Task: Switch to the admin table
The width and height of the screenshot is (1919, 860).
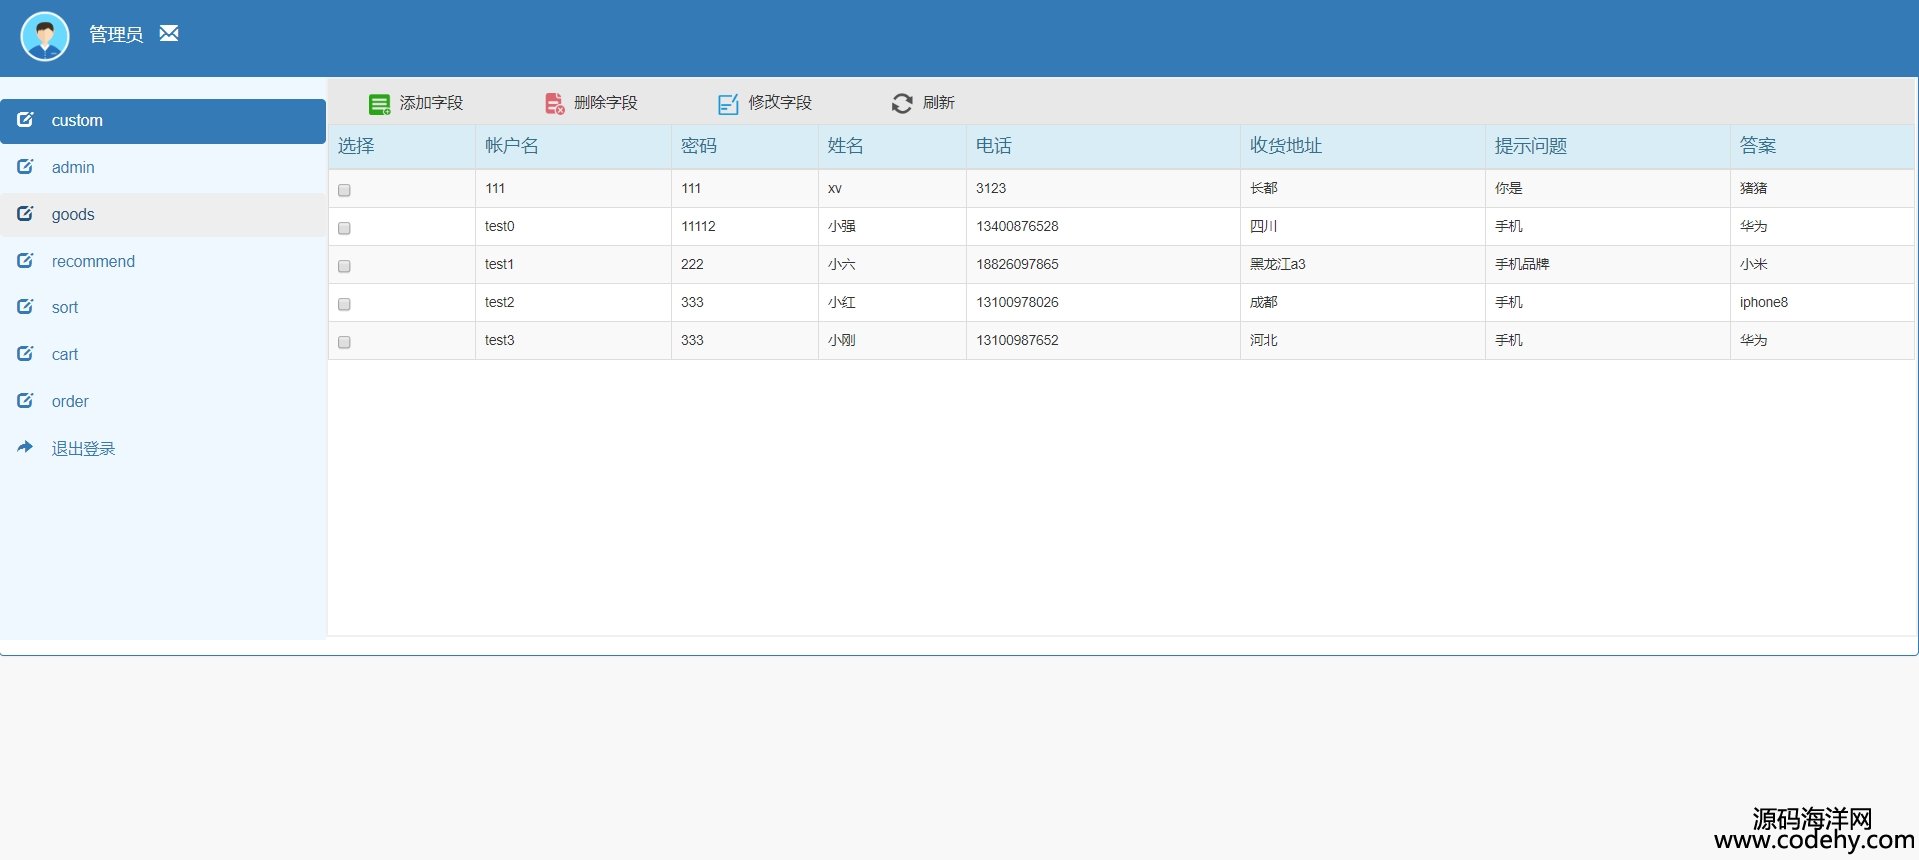Action: 73,168
